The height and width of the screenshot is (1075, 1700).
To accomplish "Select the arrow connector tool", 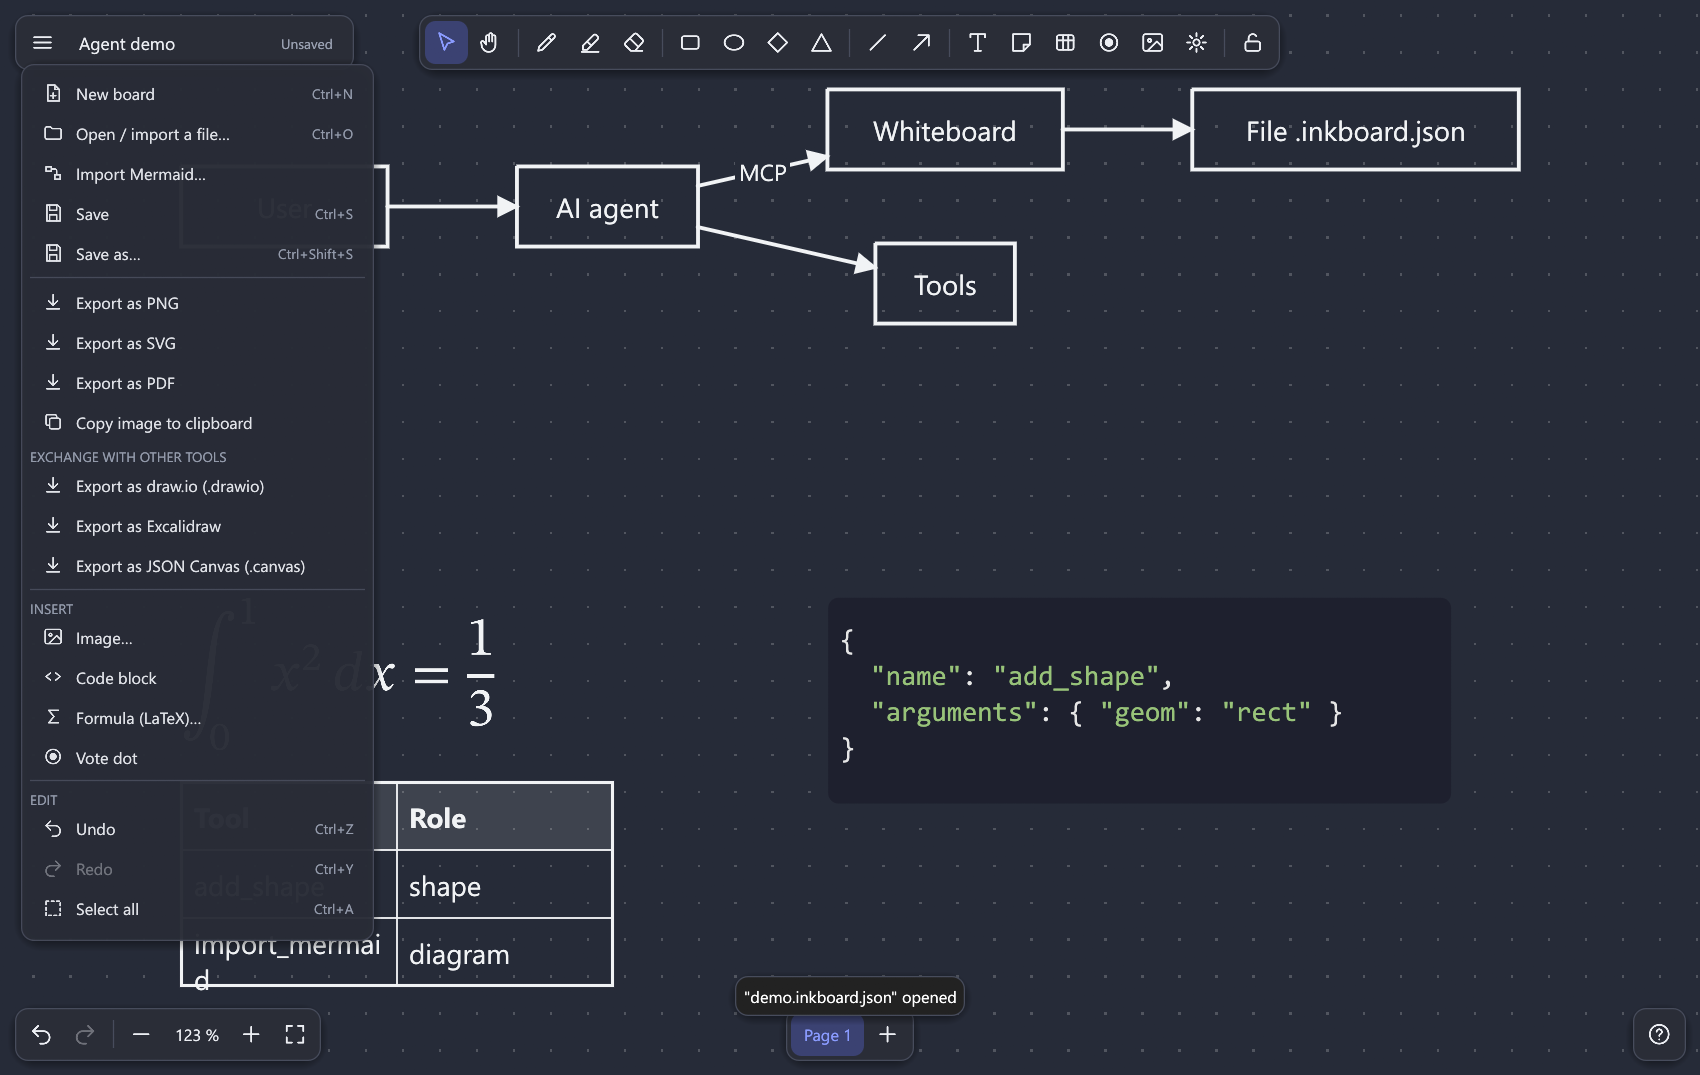I will pyautogui.click(x=921, y=43).
